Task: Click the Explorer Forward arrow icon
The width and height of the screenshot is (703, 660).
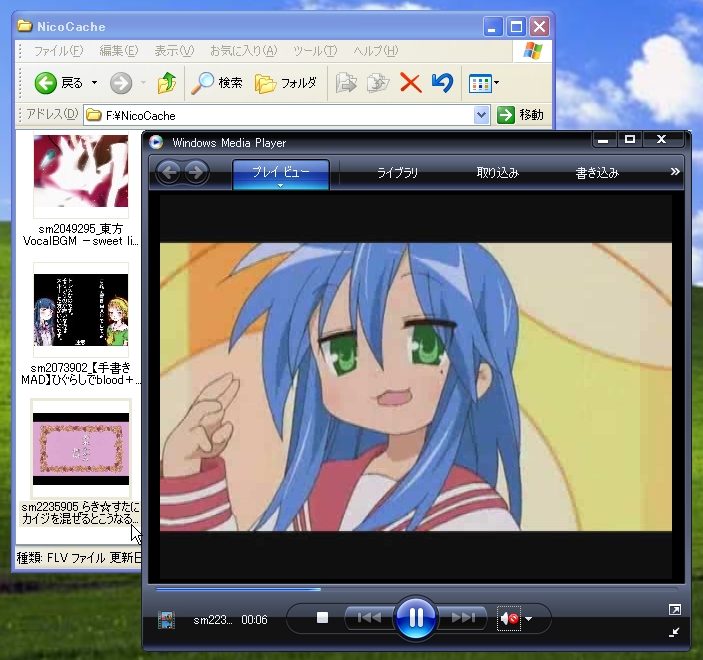Action: (121, 83)
